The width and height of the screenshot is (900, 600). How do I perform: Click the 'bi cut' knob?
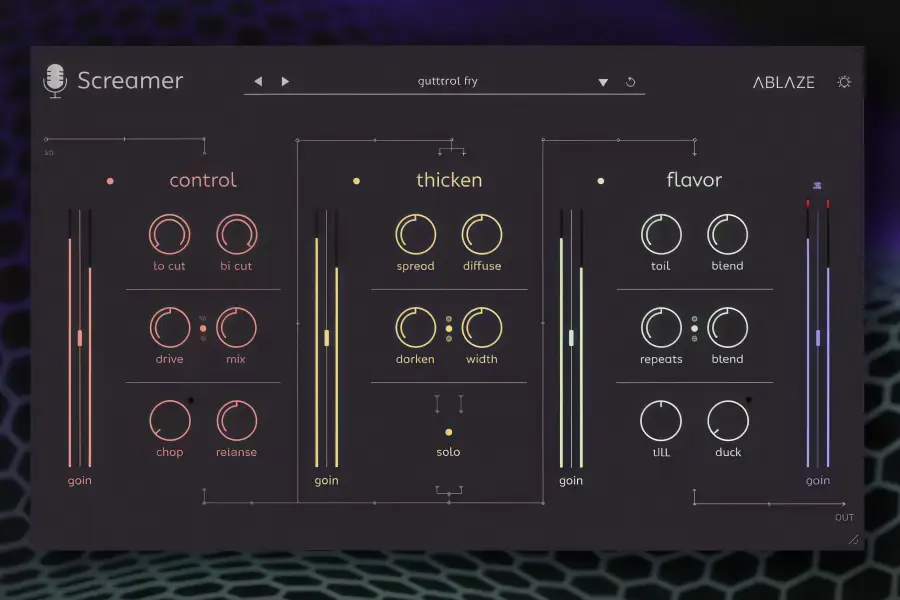(236, 234)
